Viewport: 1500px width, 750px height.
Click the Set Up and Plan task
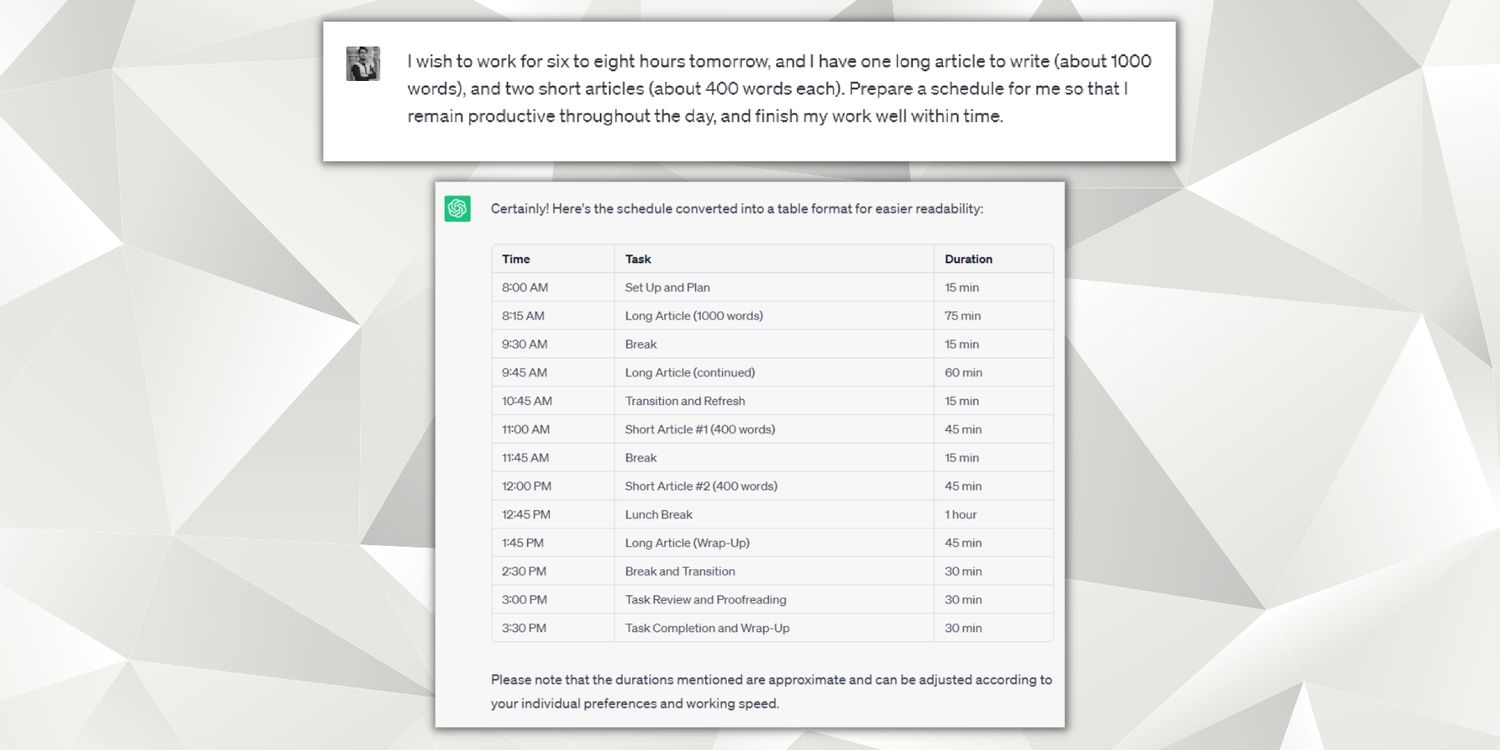(x=667, y=288)
